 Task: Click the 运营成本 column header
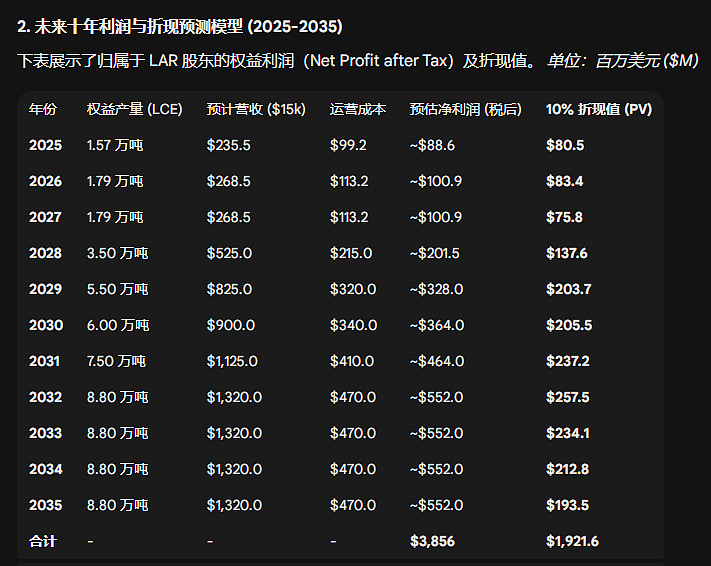(x=357, y=109)
